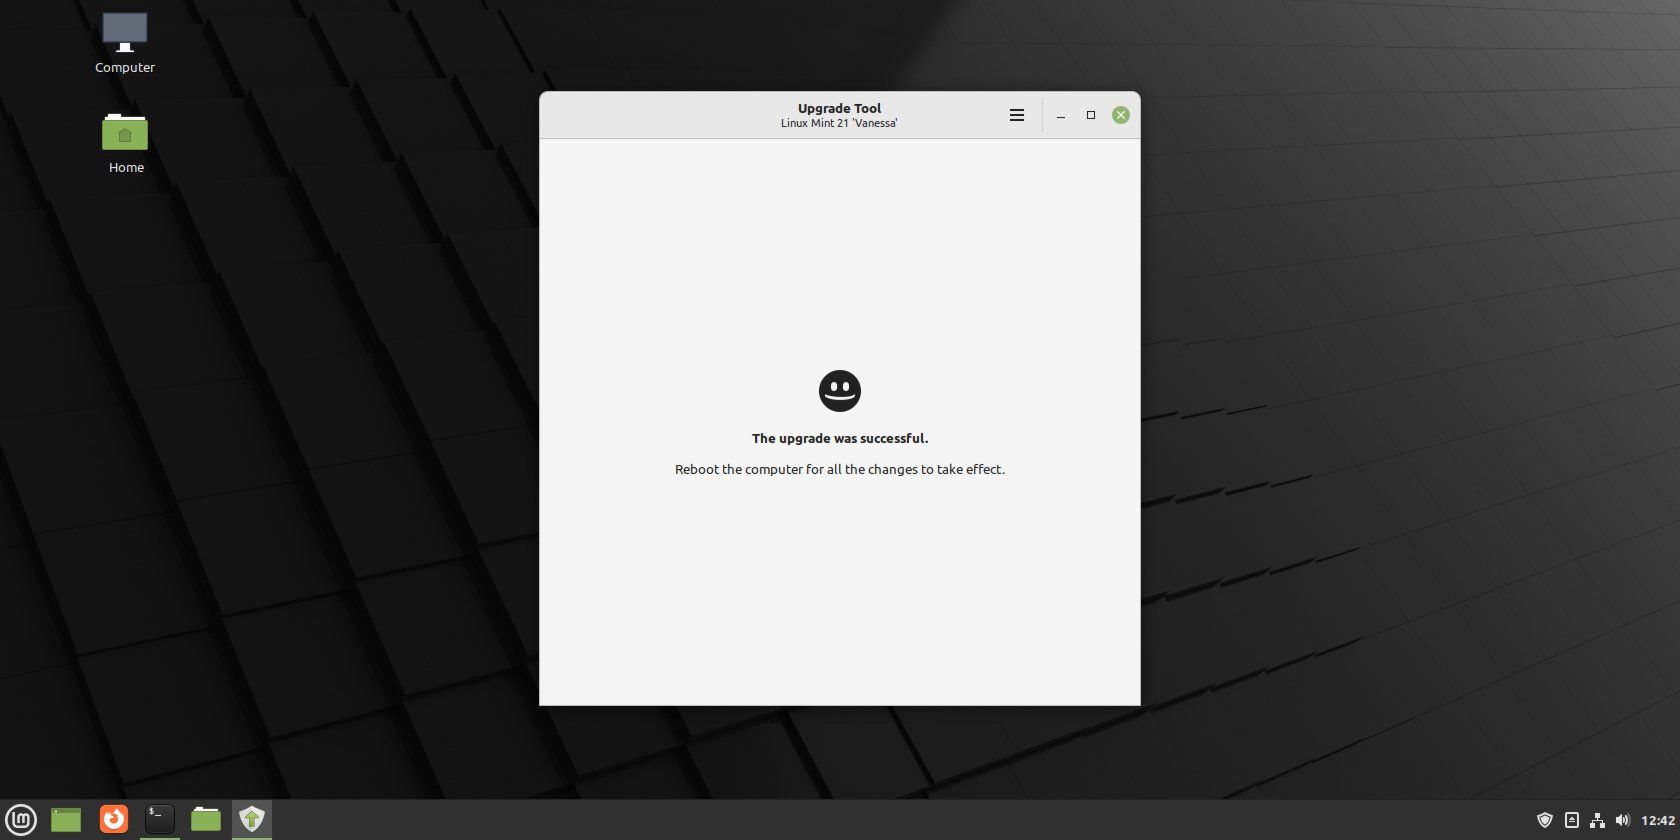This screenshot has height=840, width=1680.
Task: Open the clock showing 12:42
Action: tap(1658, 820)
